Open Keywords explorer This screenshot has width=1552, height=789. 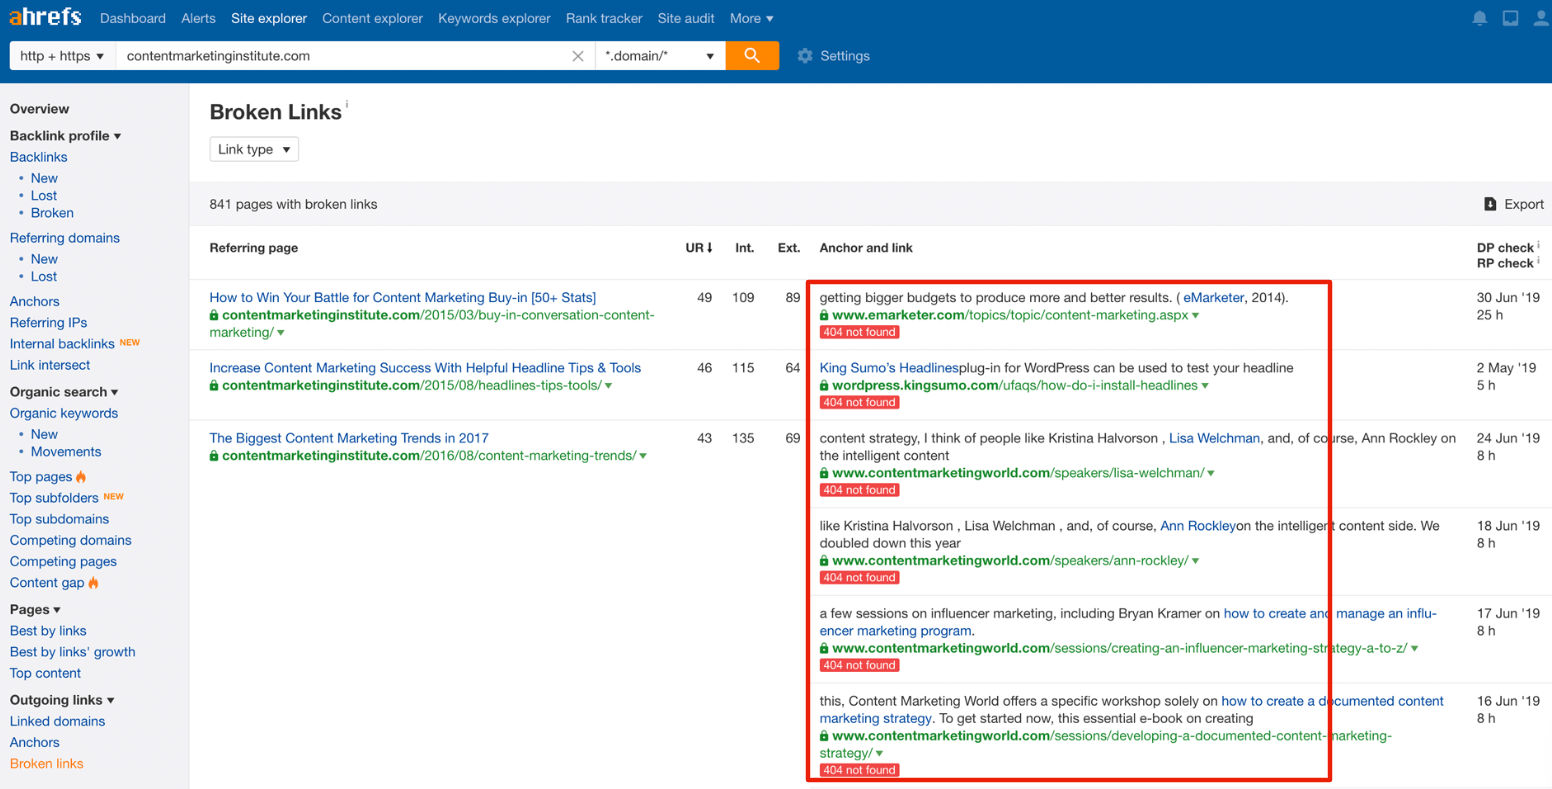[494, 18]
